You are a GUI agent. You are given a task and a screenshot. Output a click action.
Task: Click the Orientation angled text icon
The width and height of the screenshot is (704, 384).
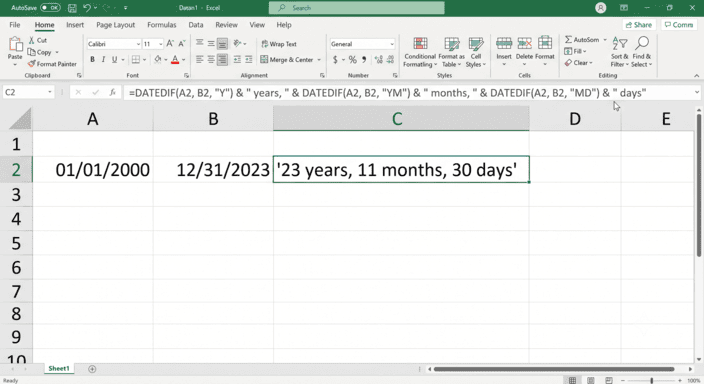click(238, 44)
